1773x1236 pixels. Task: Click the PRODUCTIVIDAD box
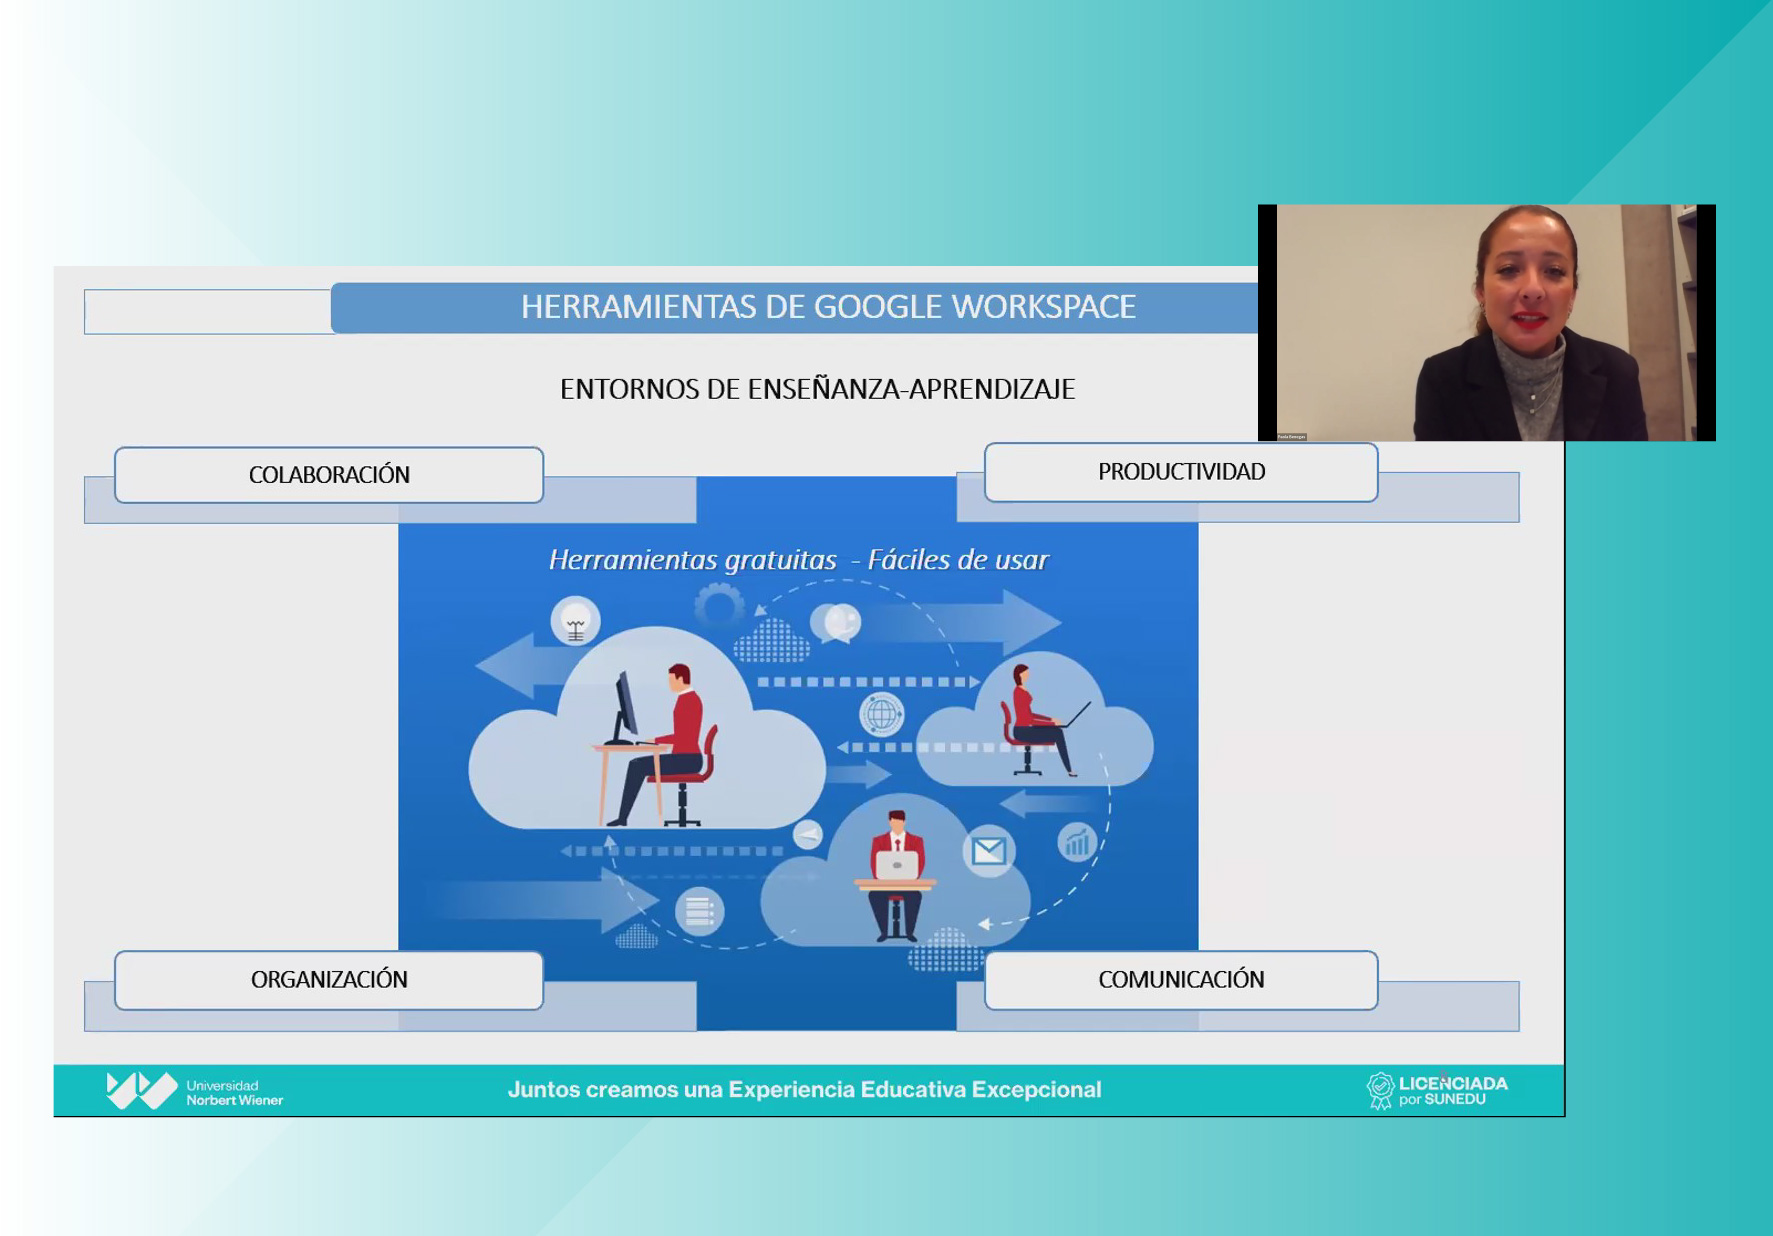[1181, 472]
